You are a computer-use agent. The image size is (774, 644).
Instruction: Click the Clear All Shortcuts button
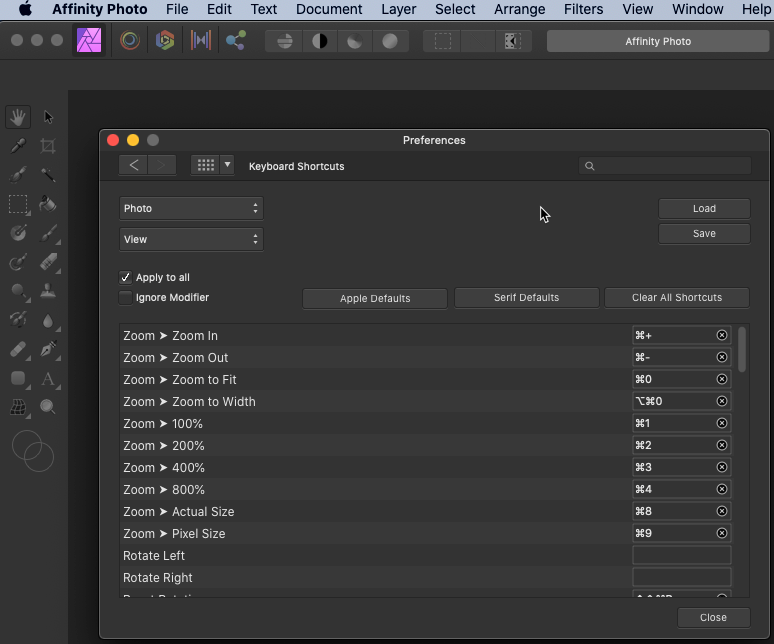(676, 298)
